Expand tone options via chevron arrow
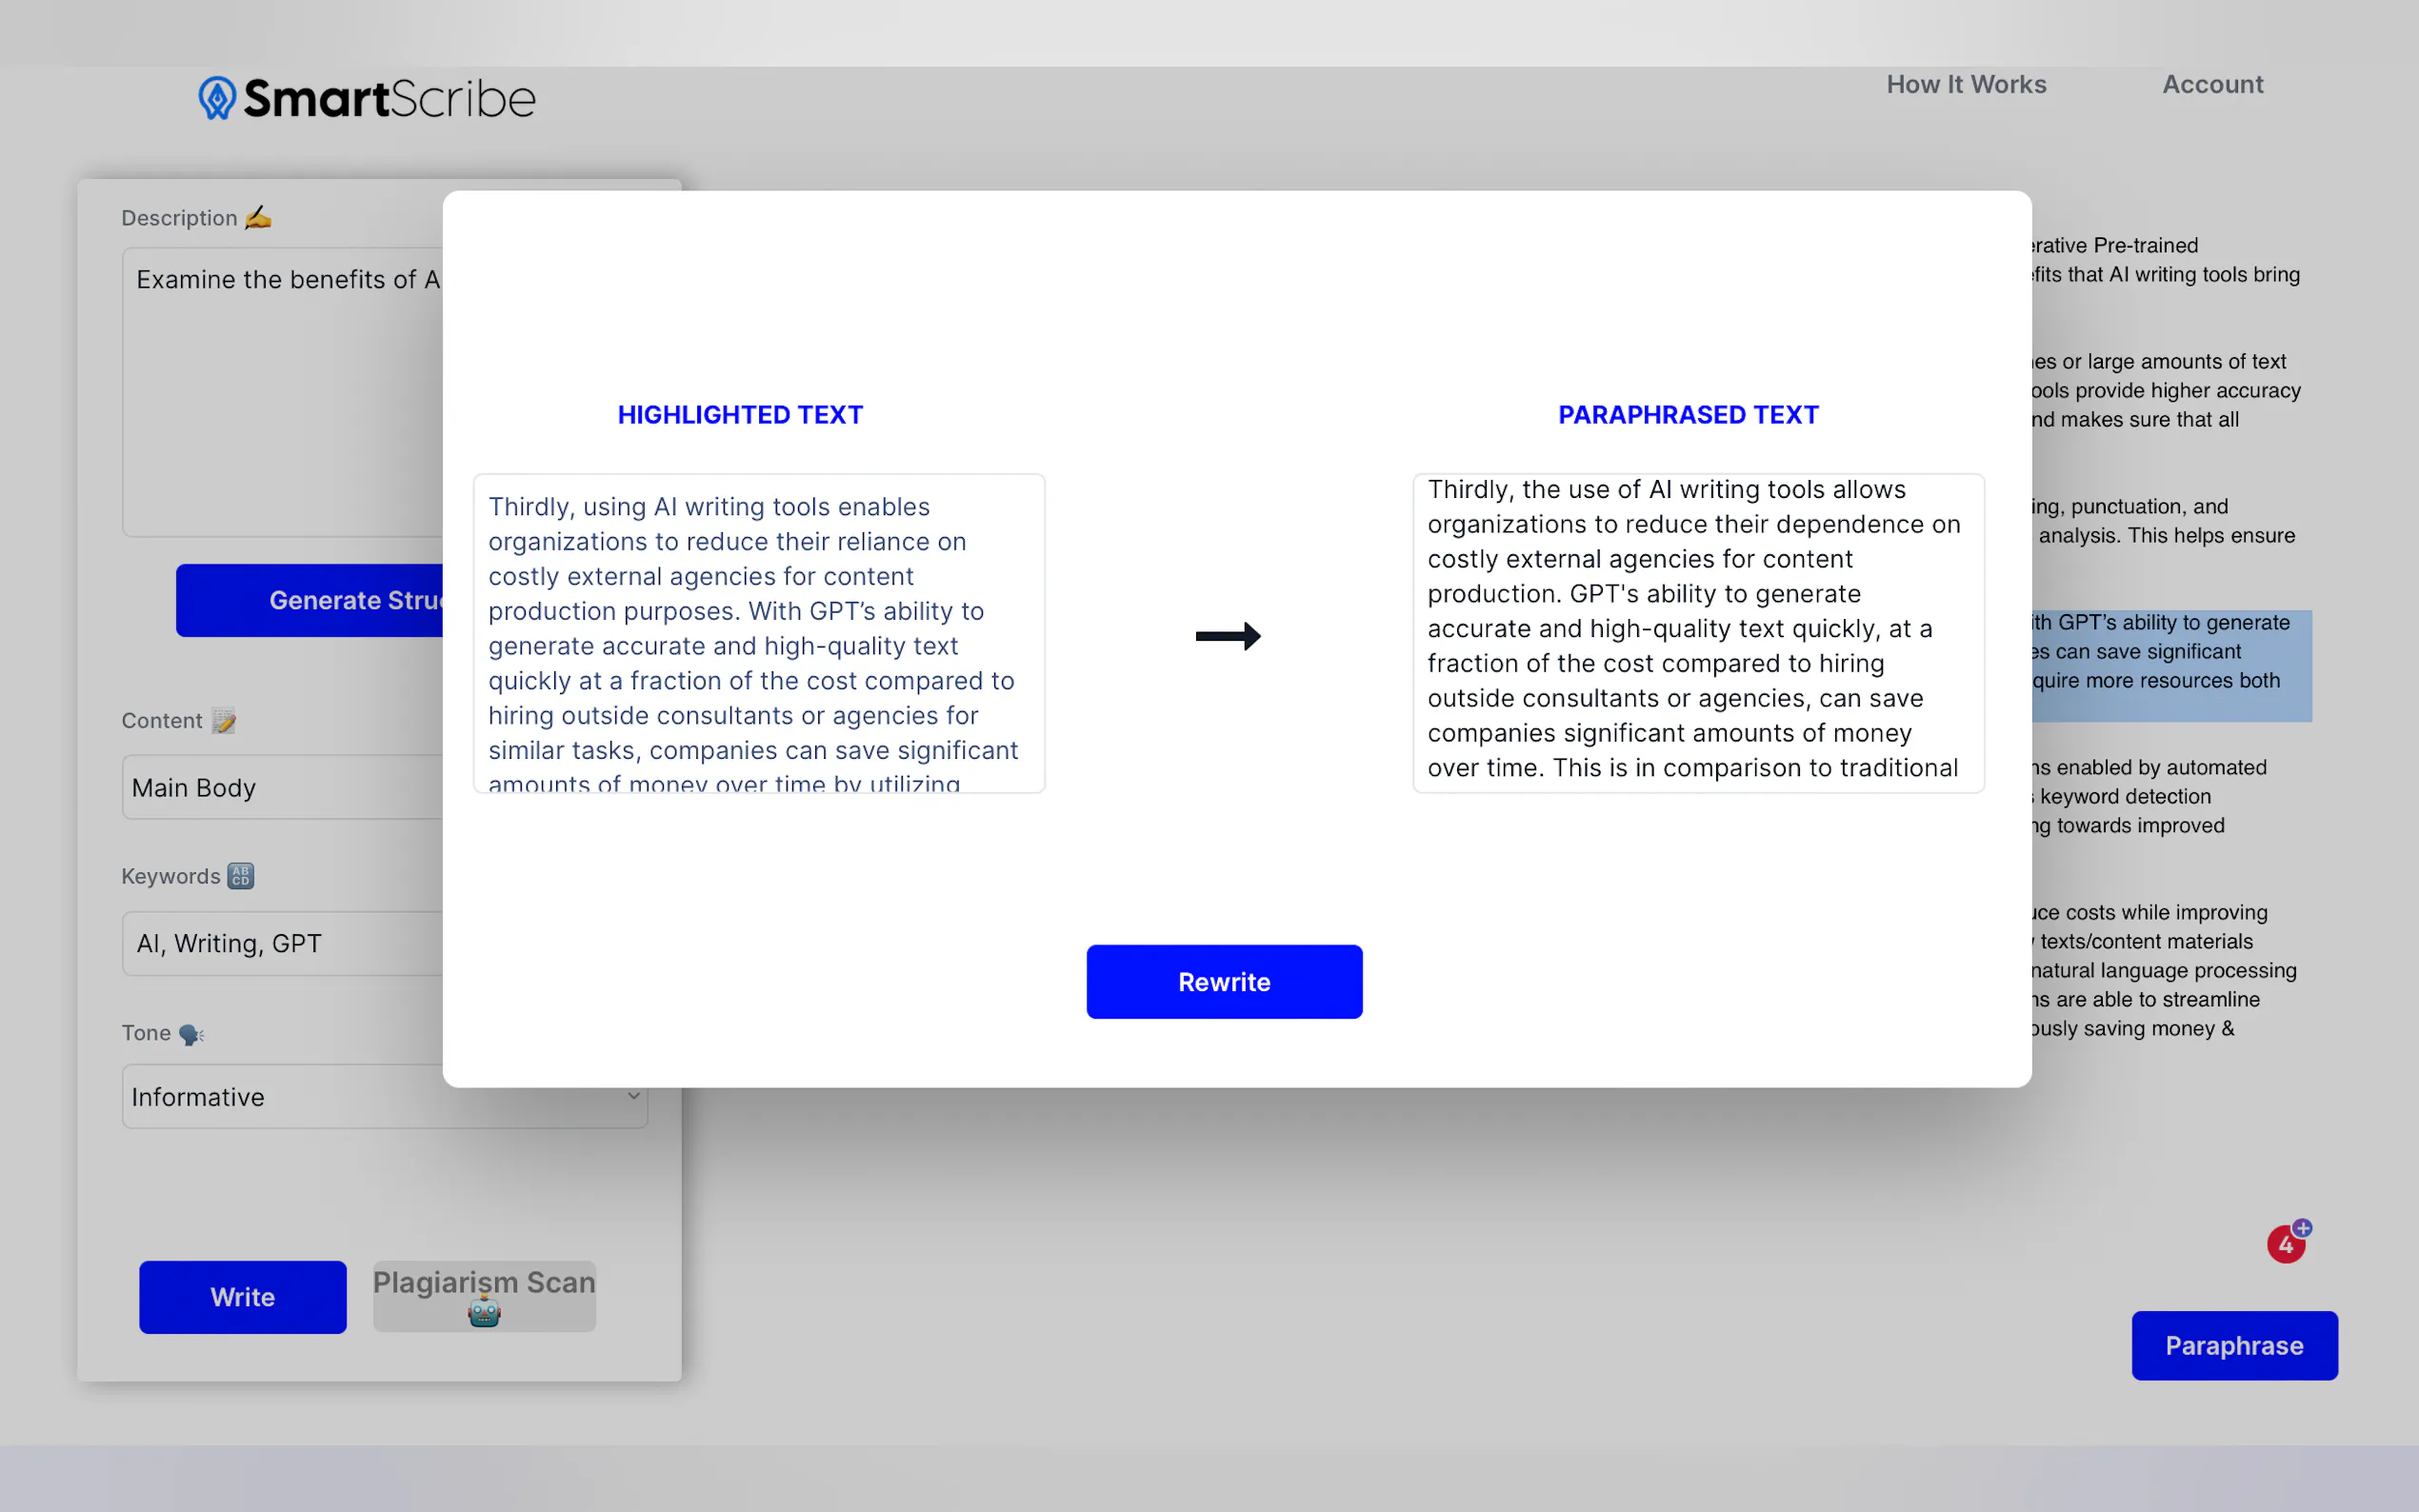 pyautogui.click(x=633, y=1096)
